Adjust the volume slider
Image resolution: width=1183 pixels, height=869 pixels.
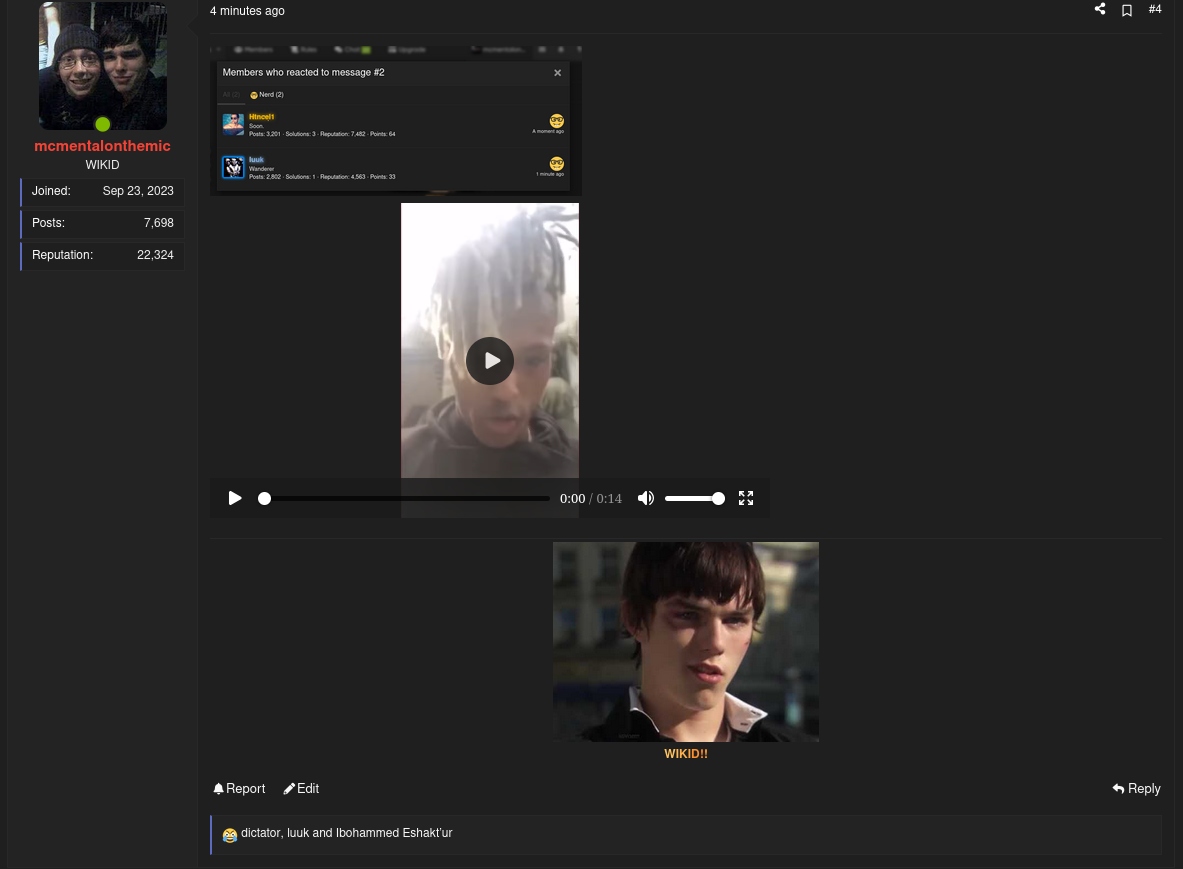(695, 498)
